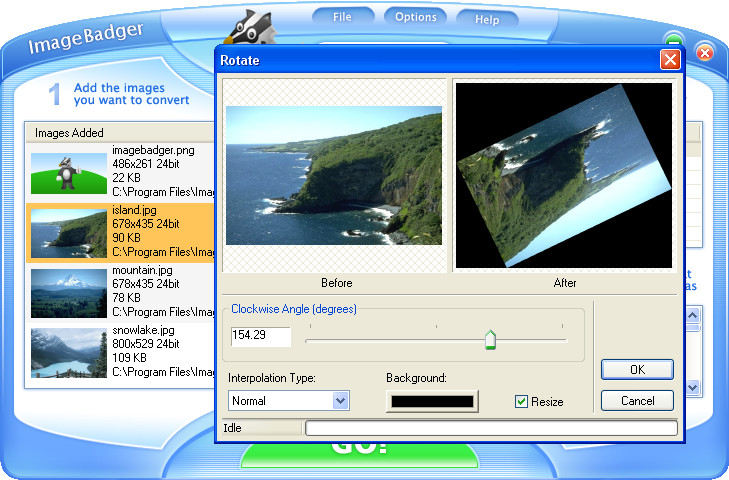Click the scroll down arrow behind dialog
The image size is (729, 480).
[x=693, y=387]
